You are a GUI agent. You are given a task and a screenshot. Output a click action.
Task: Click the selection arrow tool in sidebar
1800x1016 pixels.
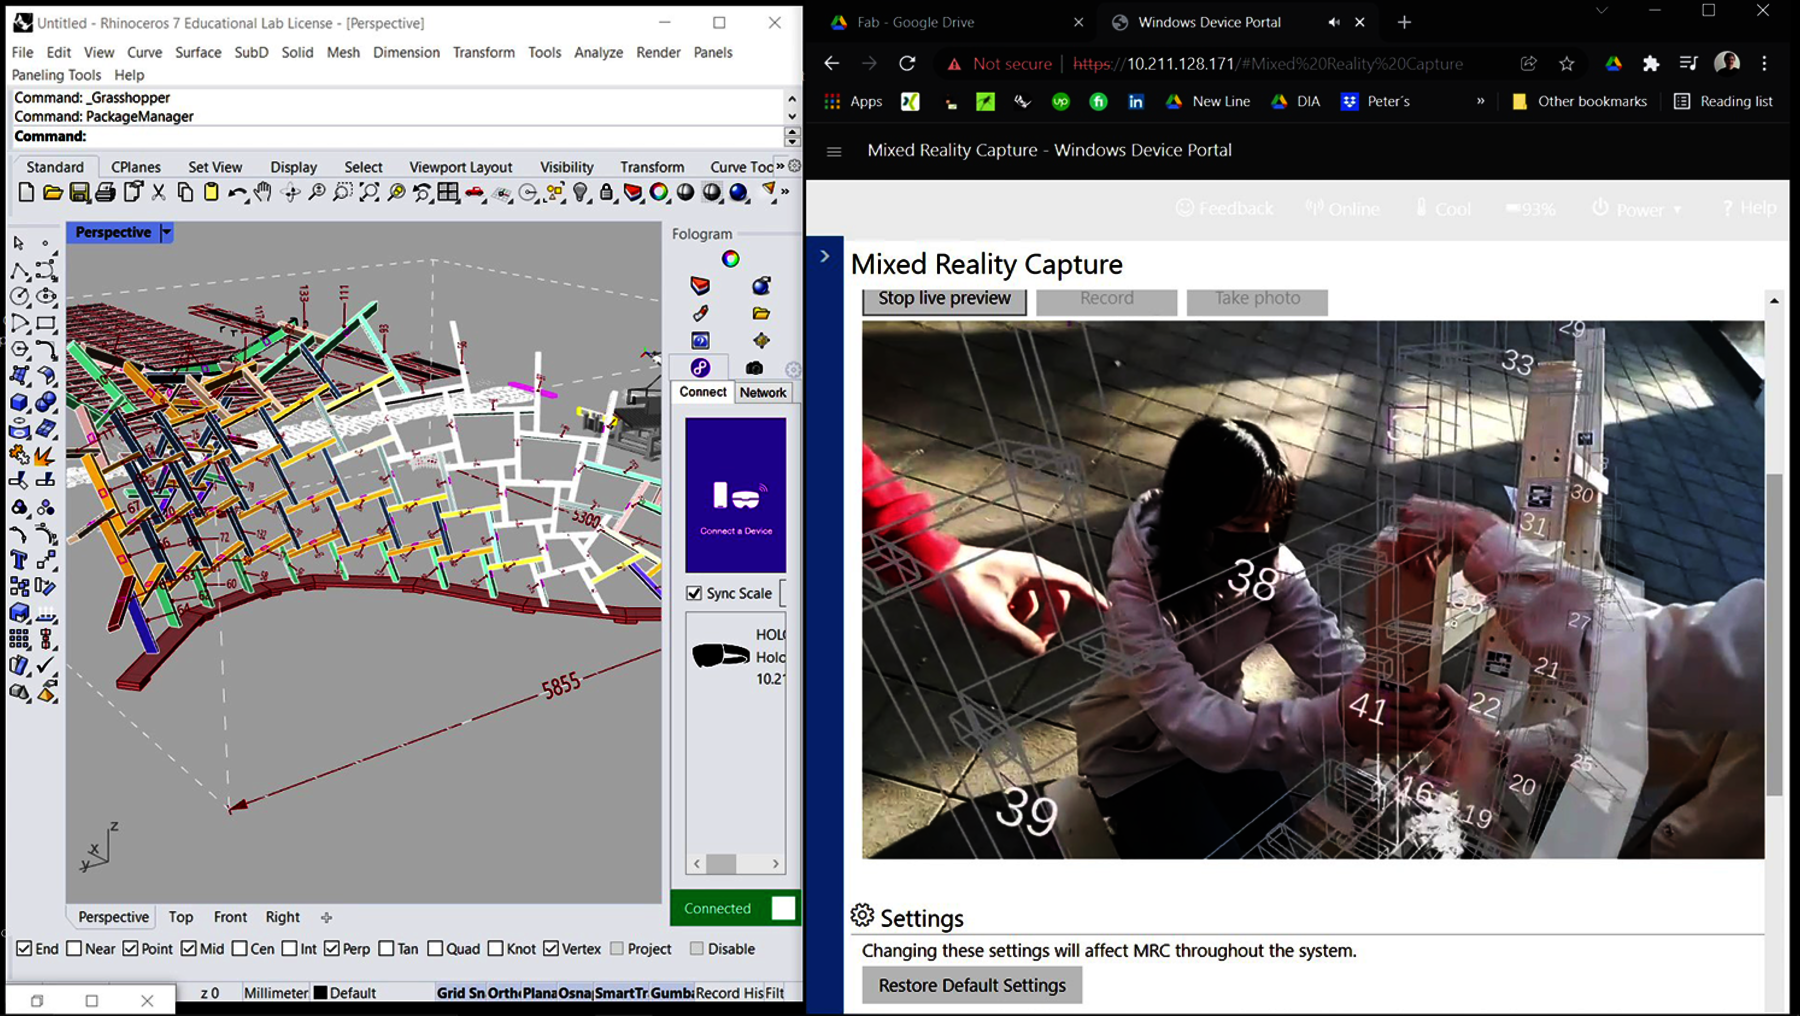(x=19, y=243)
